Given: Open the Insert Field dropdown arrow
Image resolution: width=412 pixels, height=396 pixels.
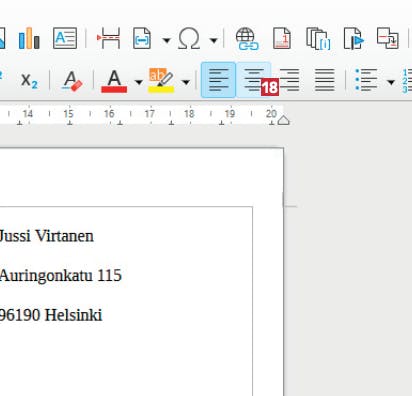Looking at the screenshot, I should click(x=166, y=40).
